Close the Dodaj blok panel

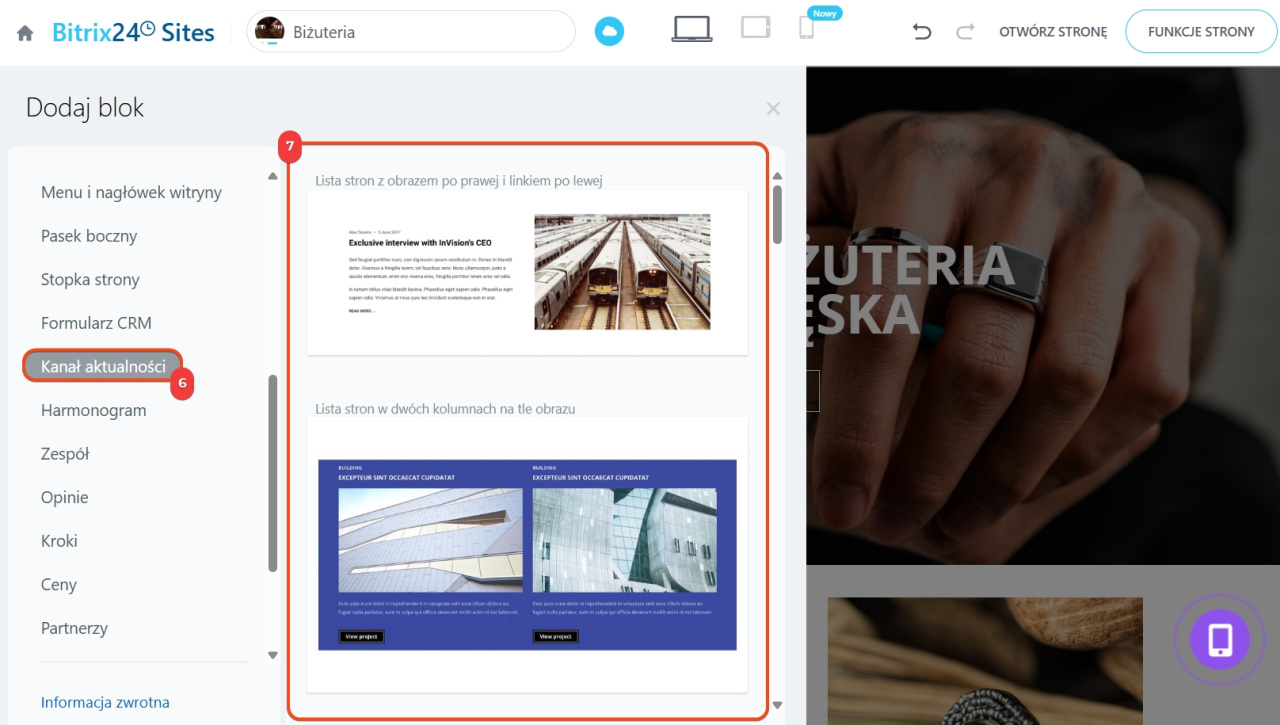773,108
